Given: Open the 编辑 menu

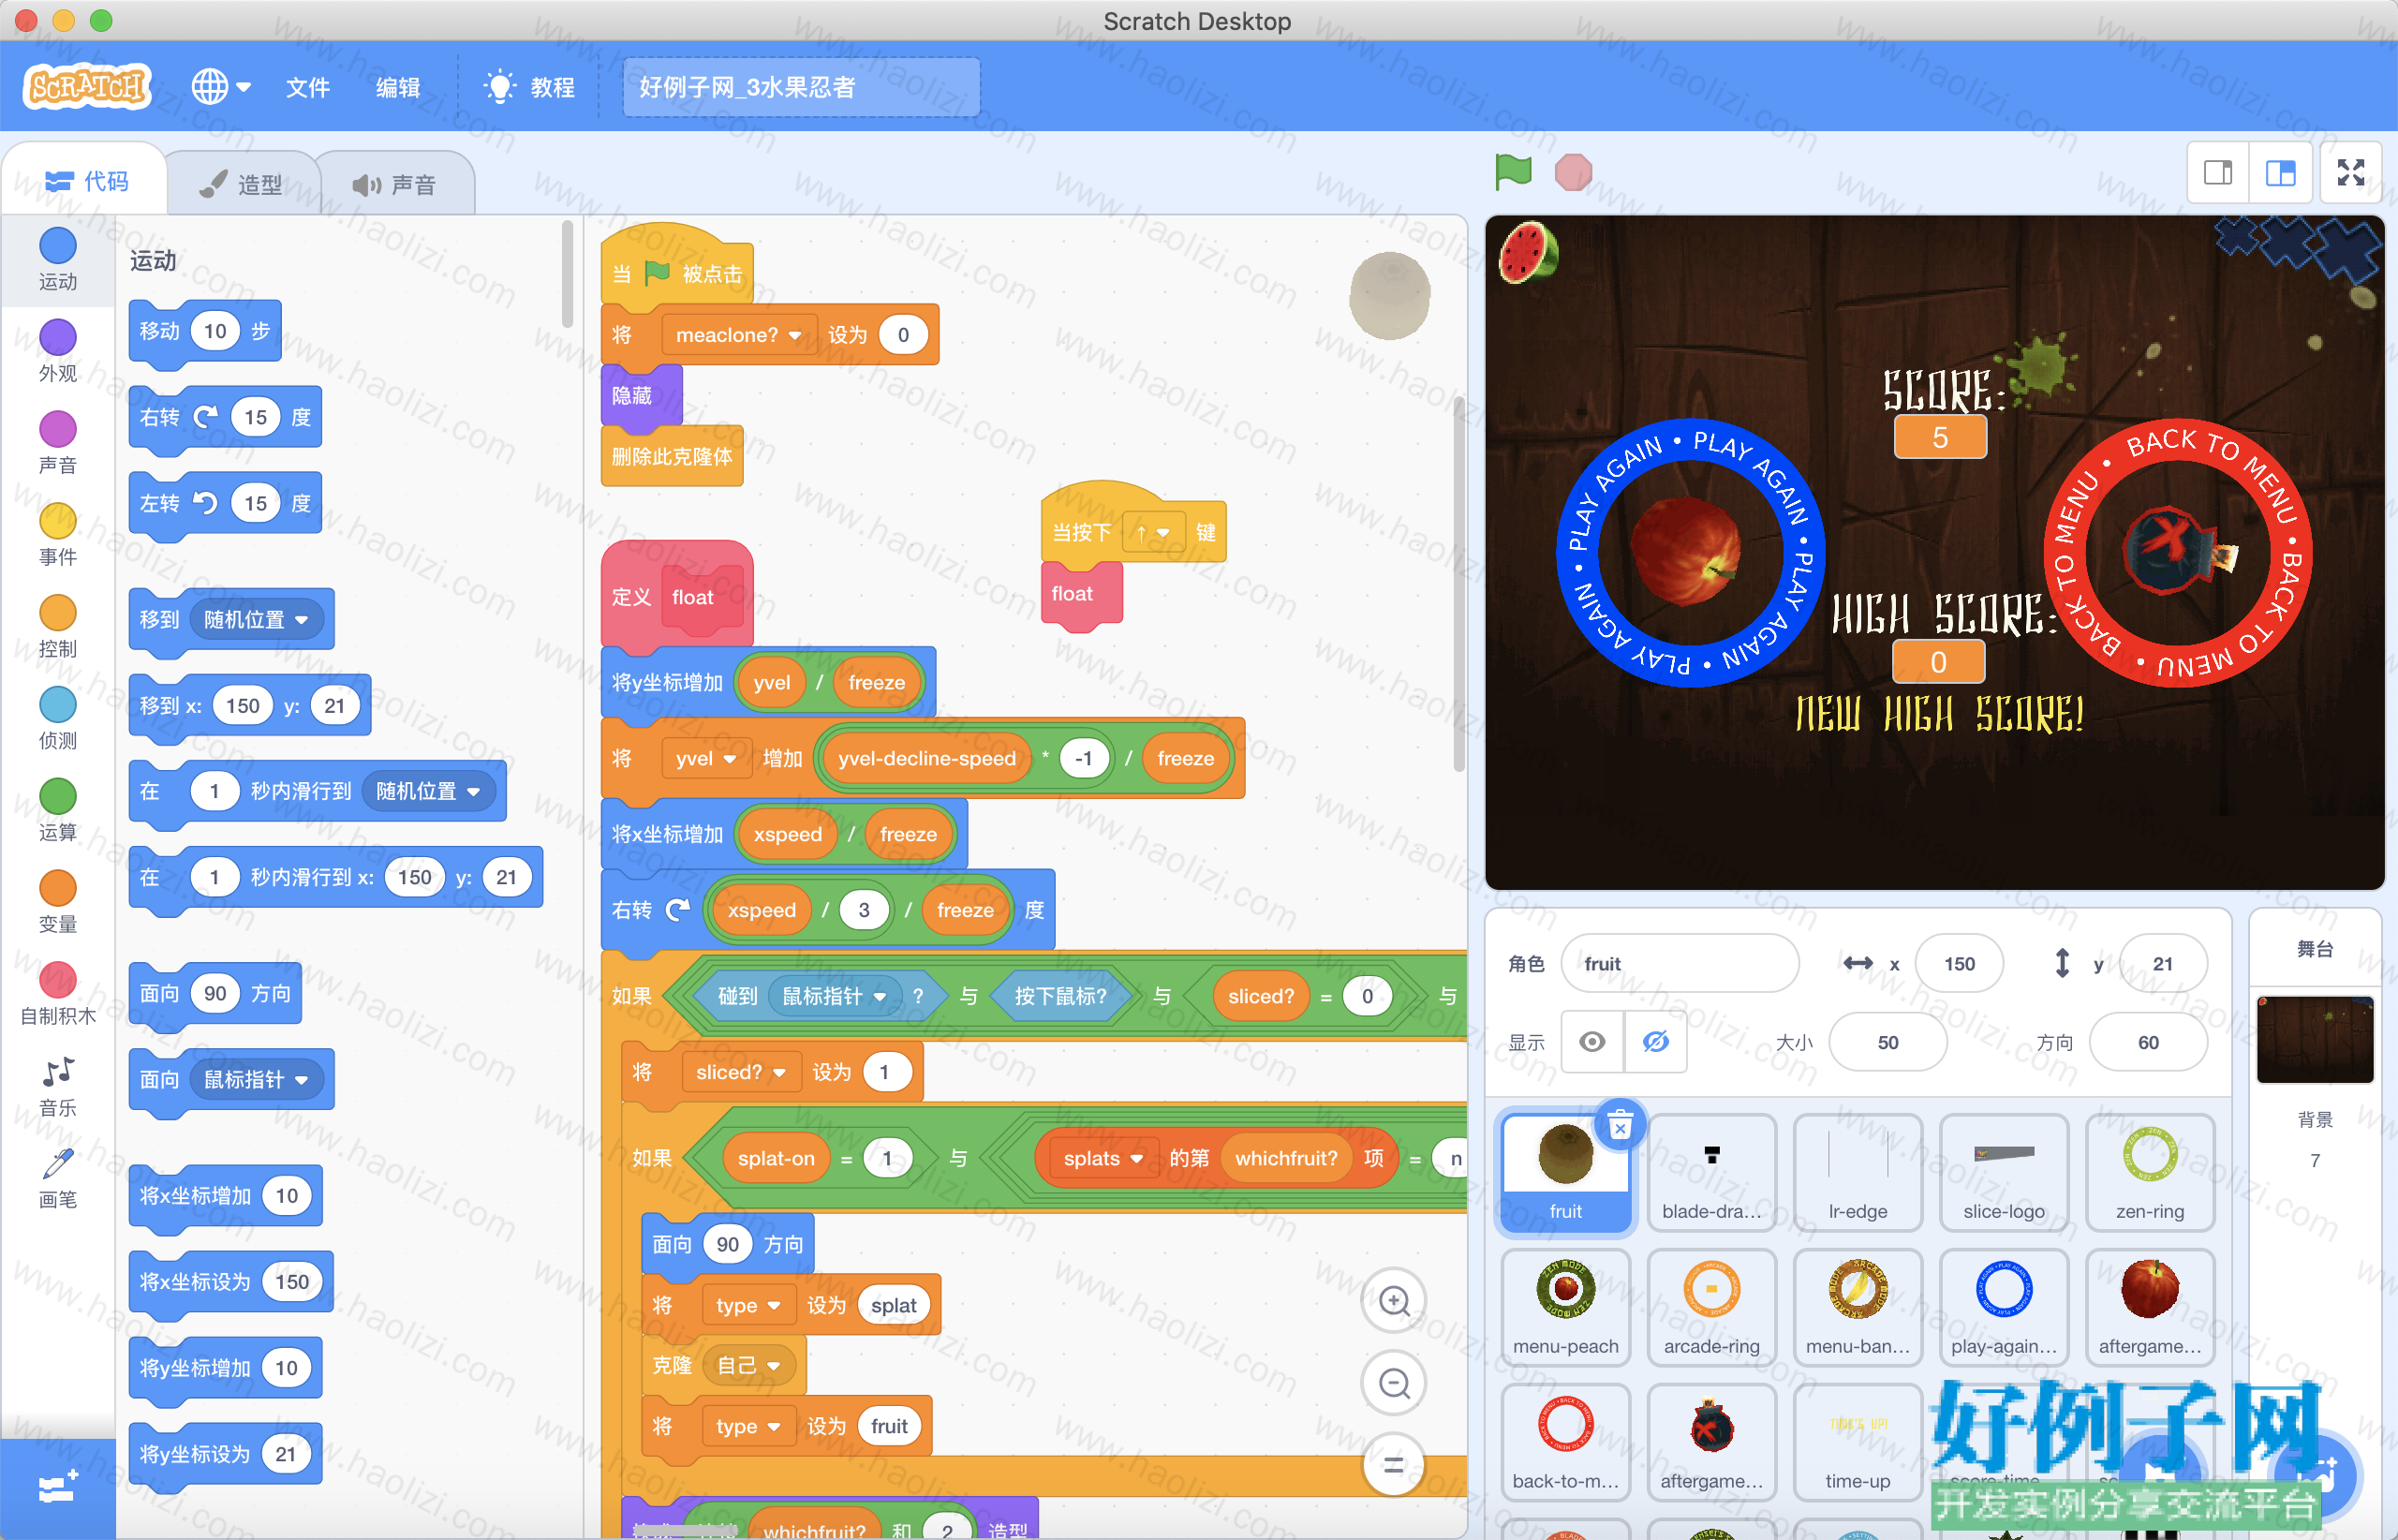Looking at the screenshot, I should click(397, 87).
